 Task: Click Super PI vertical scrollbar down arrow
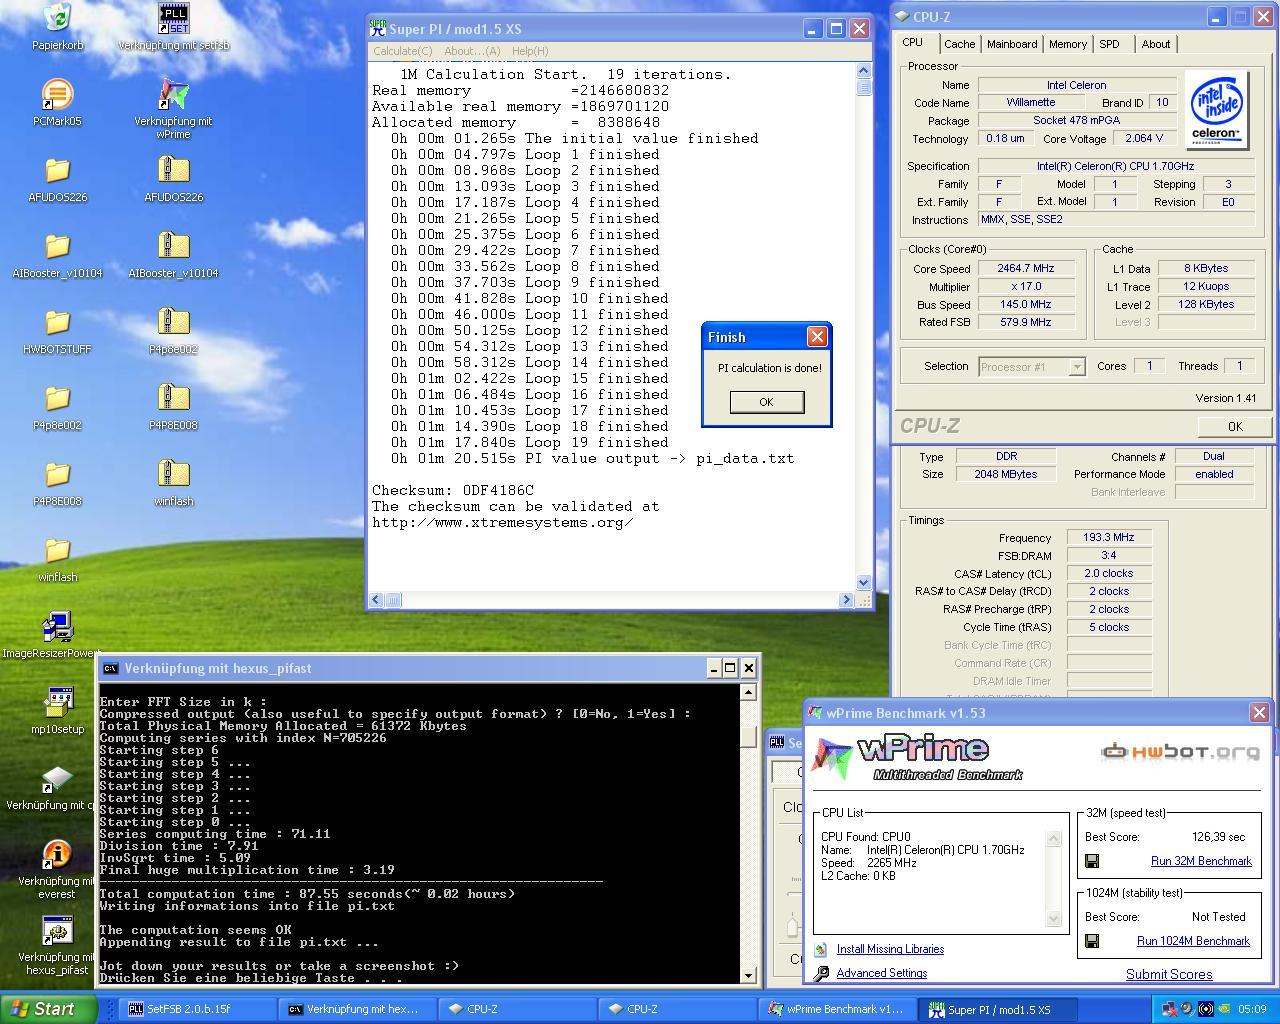coord(864,582)
